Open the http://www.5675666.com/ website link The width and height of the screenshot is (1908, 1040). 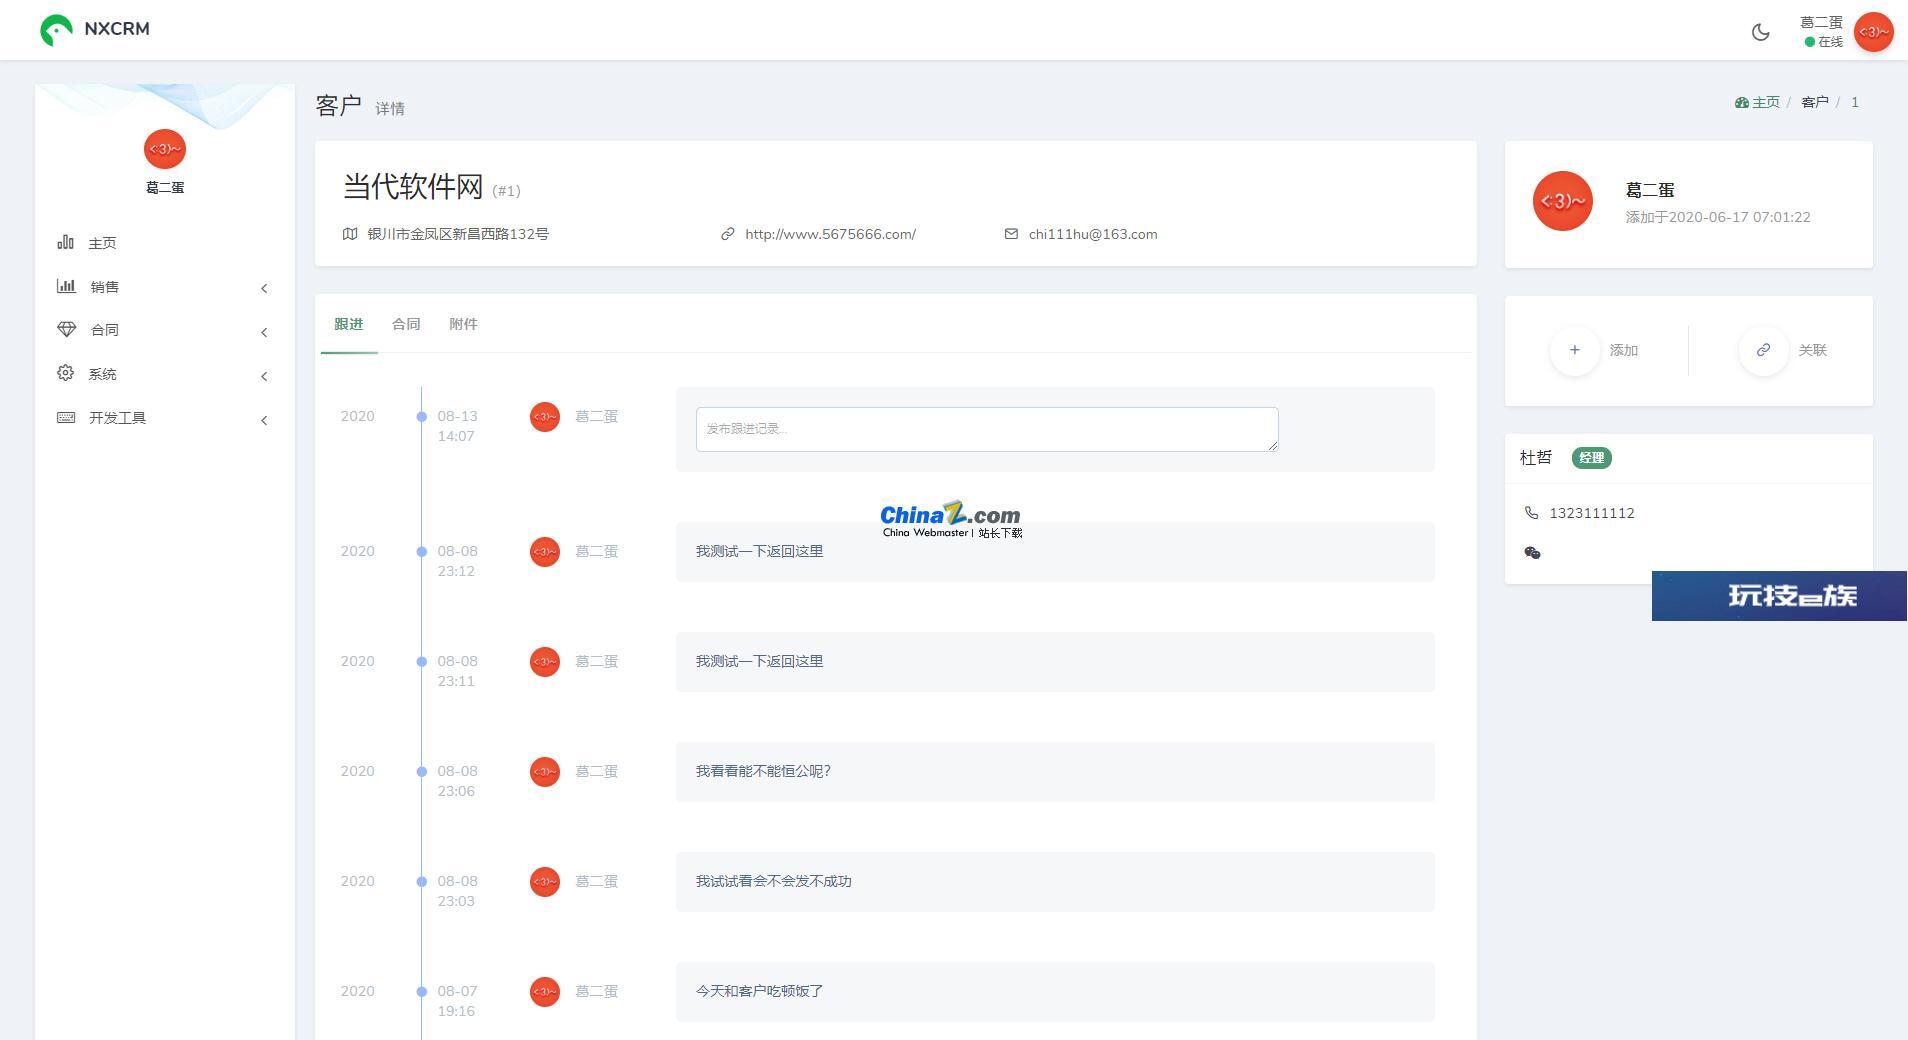pyautogui.click(x=830, y=234)
